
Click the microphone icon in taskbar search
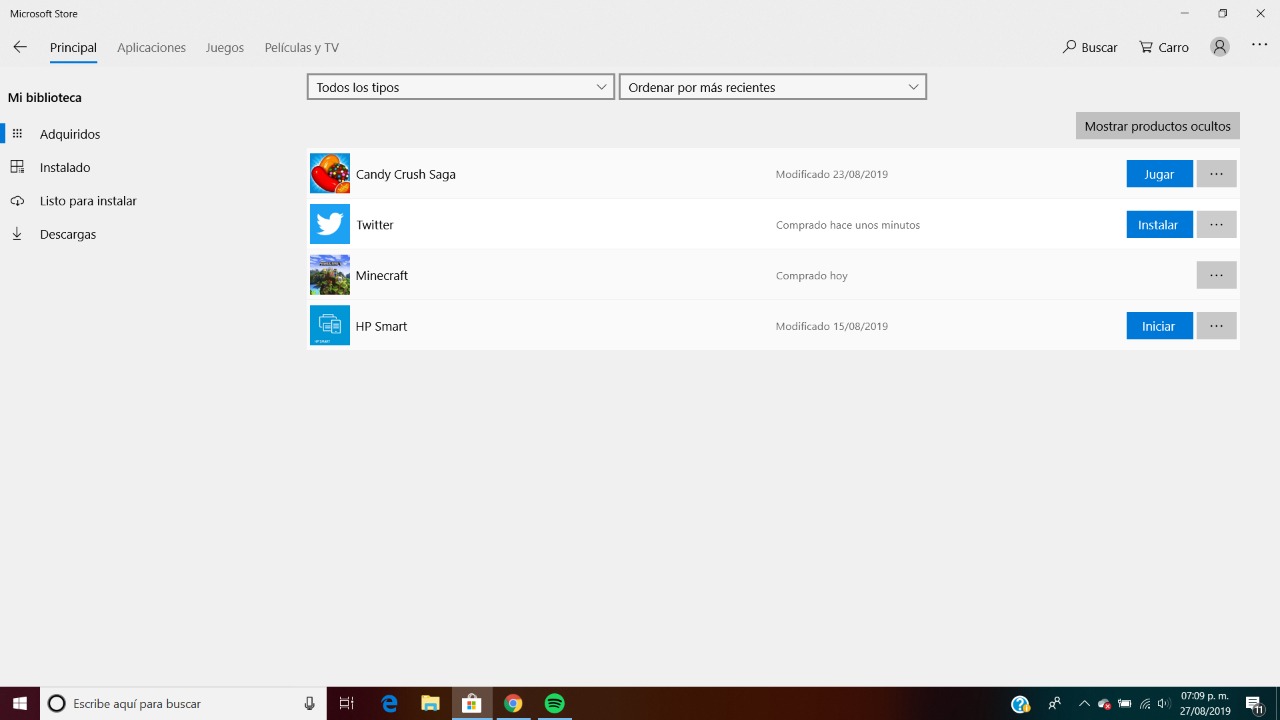(309, 704)
